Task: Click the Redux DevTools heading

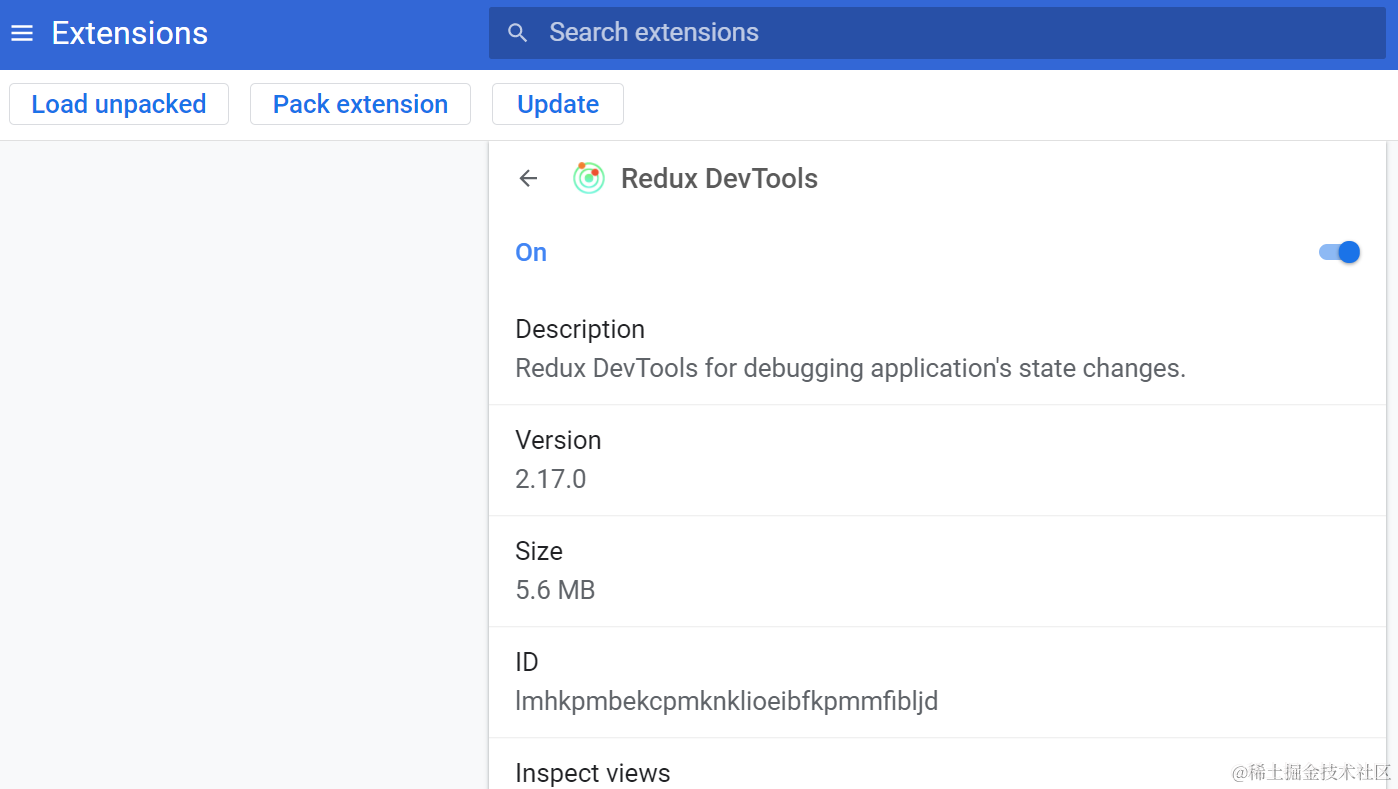Action: click(x=719, y=179)
